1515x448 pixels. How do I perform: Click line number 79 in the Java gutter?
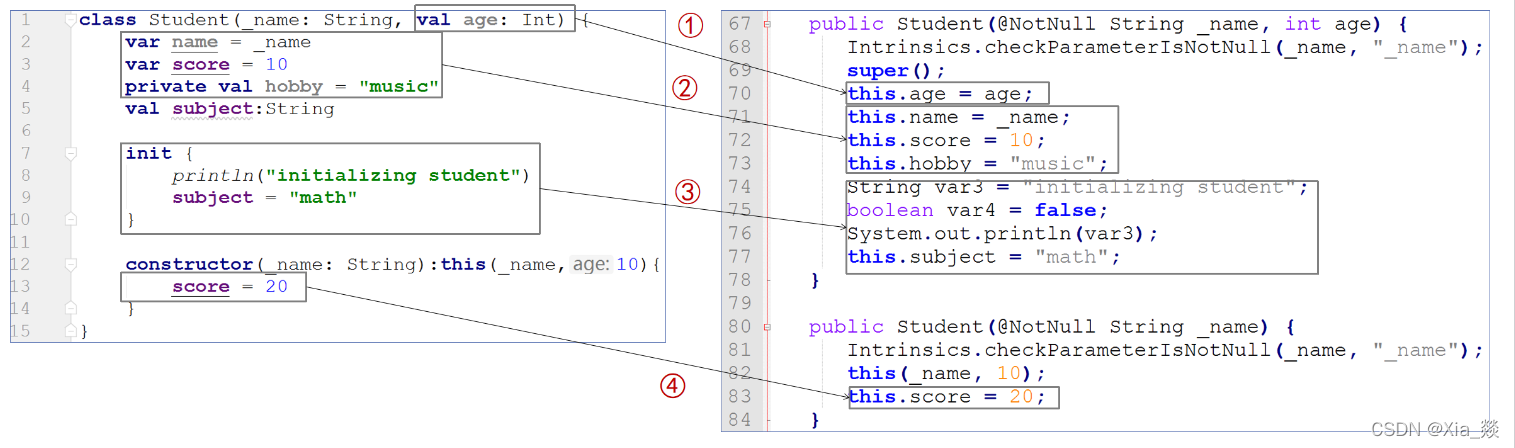tap(740, 302)
